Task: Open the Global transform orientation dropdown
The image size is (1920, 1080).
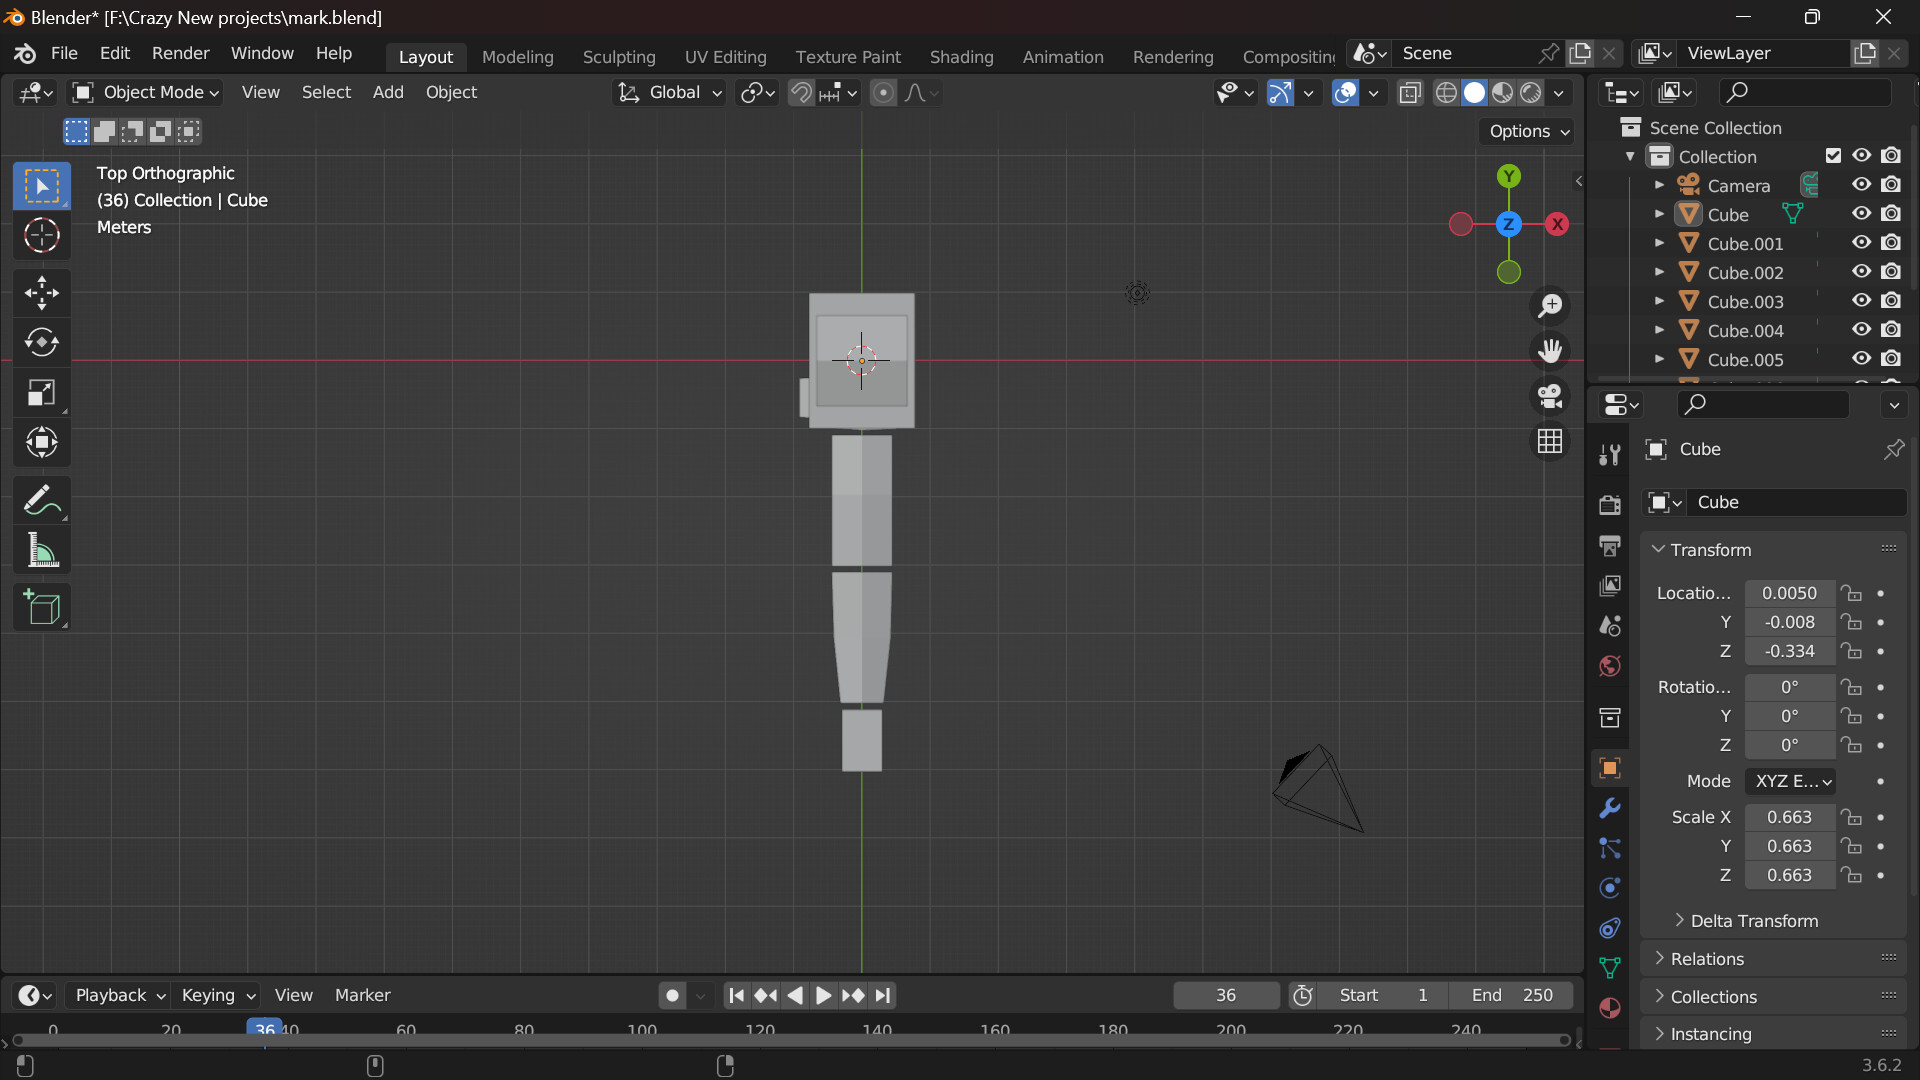Action: click(x=668, y=92)
